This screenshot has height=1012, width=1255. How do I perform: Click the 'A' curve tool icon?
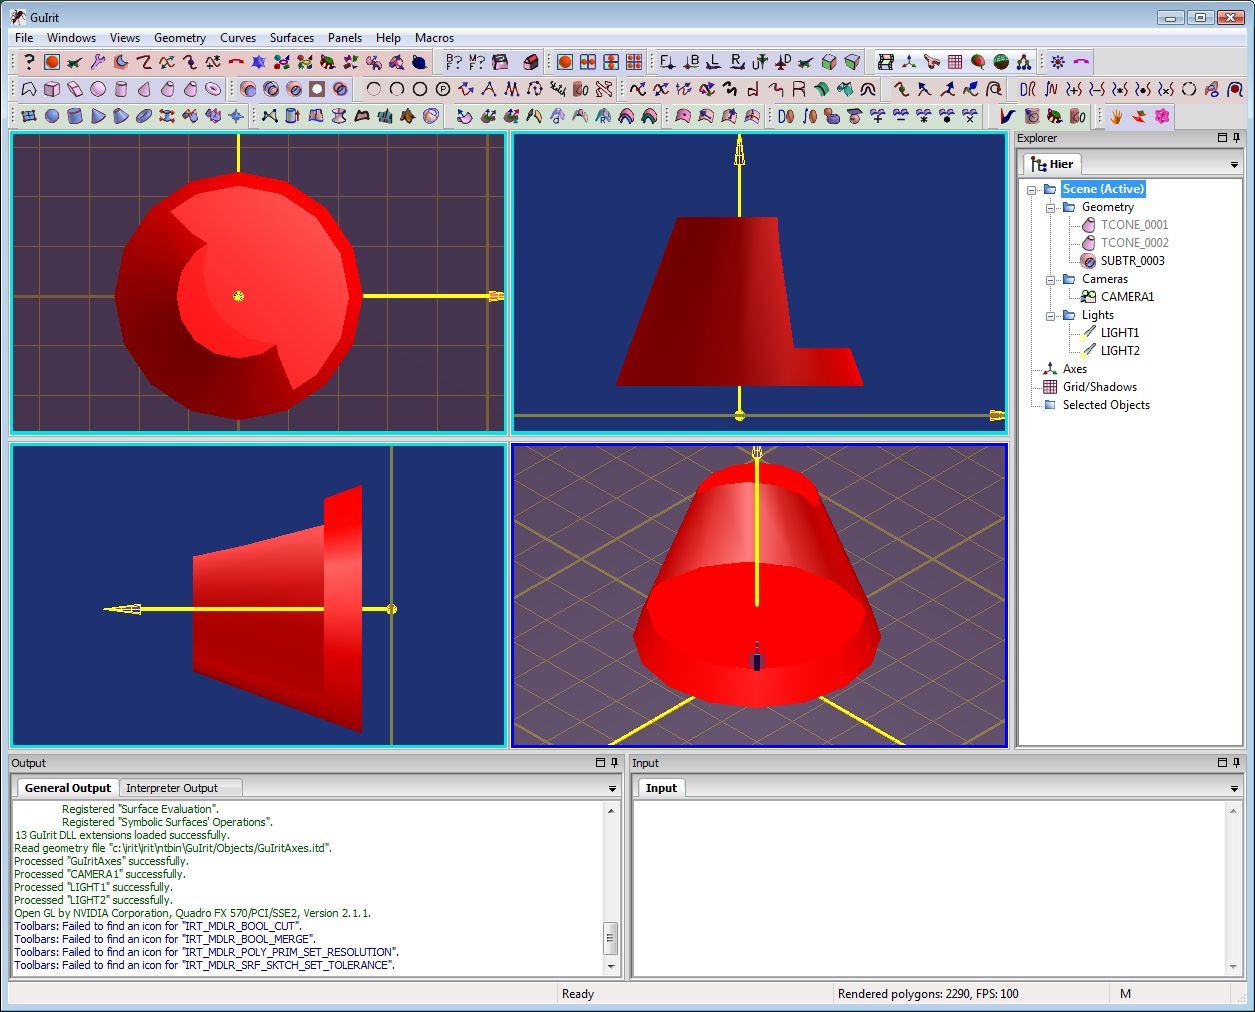(488, 89)
